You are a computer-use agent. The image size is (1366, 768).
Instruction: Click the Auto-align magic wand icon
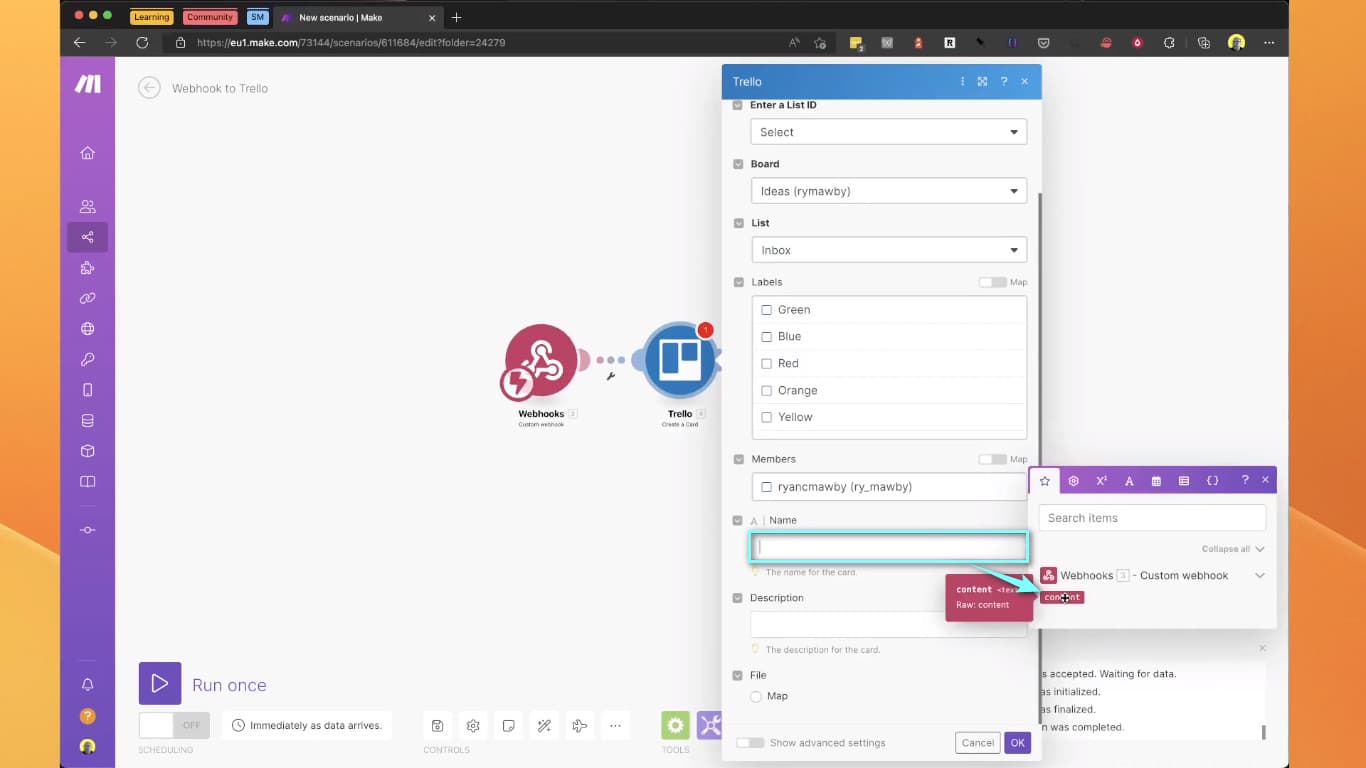544,726
